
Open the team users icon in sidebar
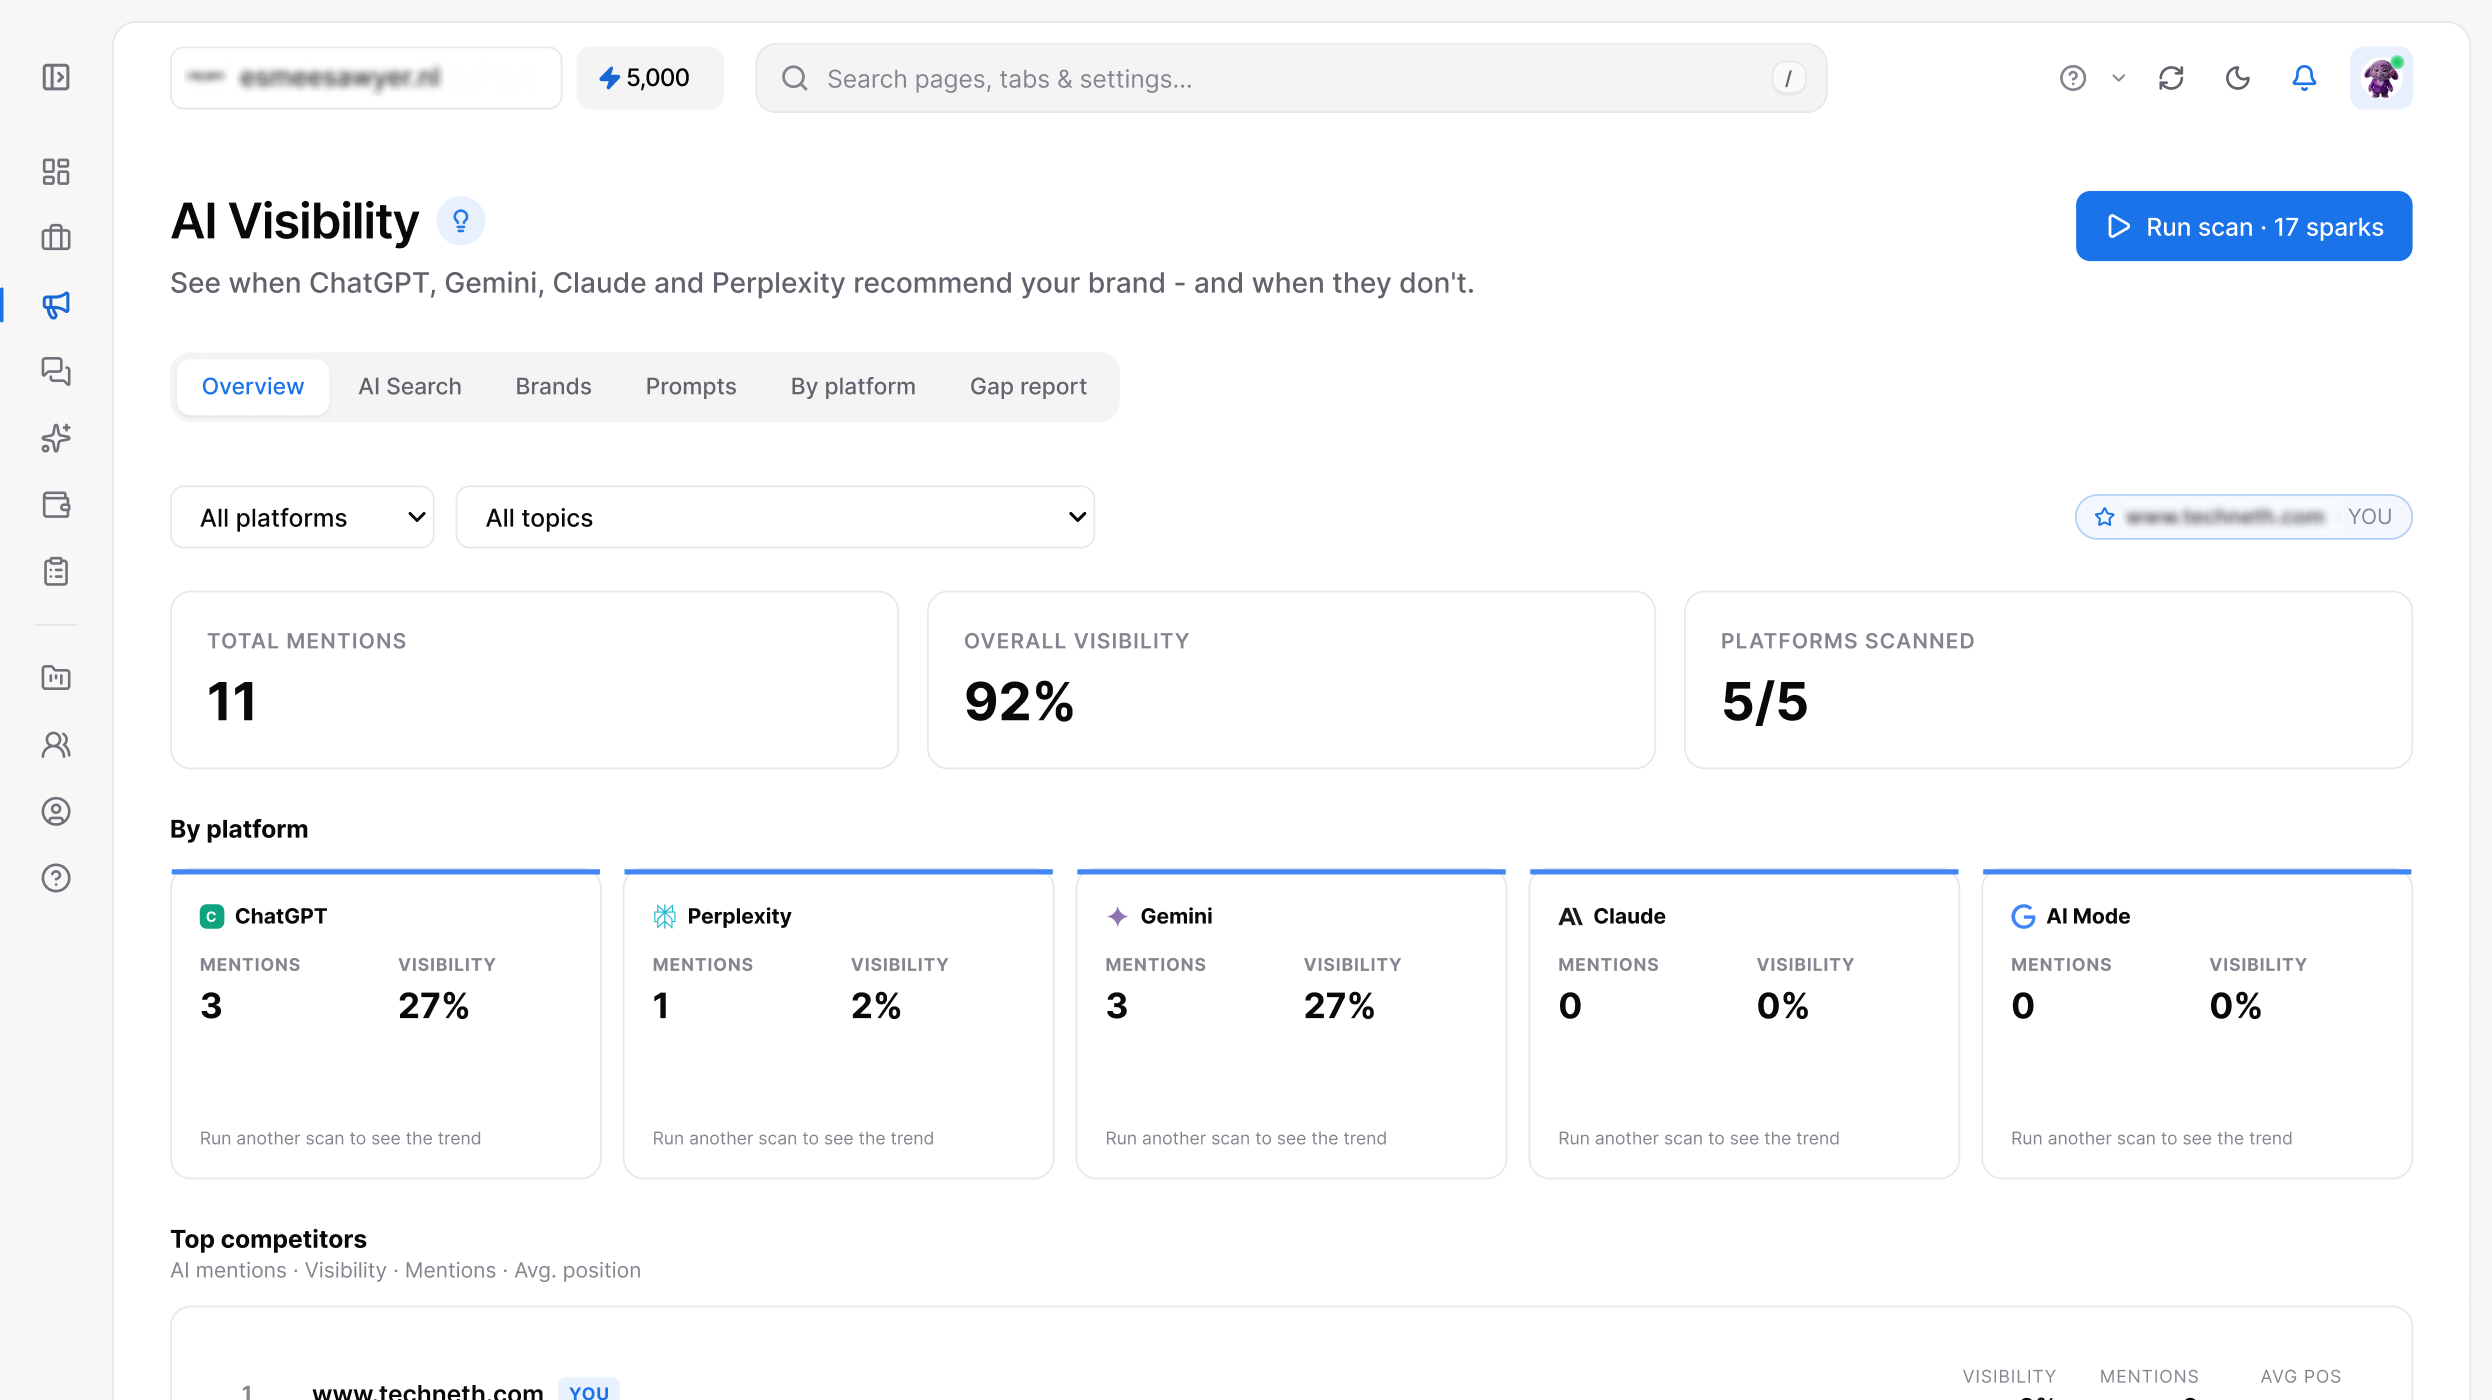[x=56, y=745]
